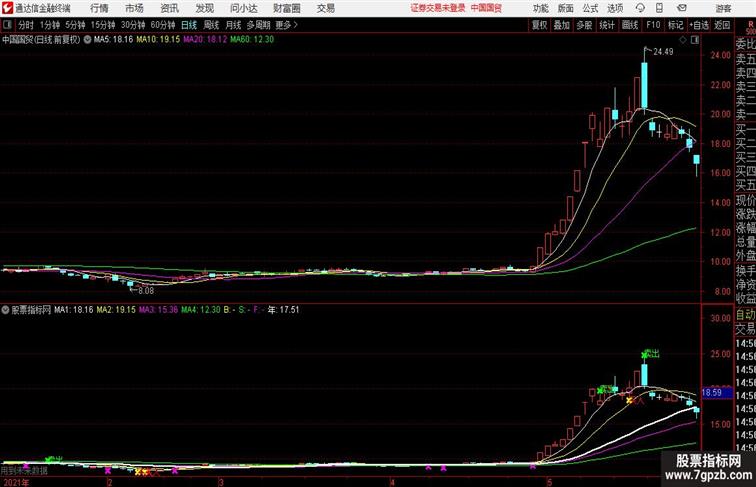Image resolution: width=756 pixels, height=487 pixels.
Task: Click the blue 18.59 price tag
Action: click(717, 392)
